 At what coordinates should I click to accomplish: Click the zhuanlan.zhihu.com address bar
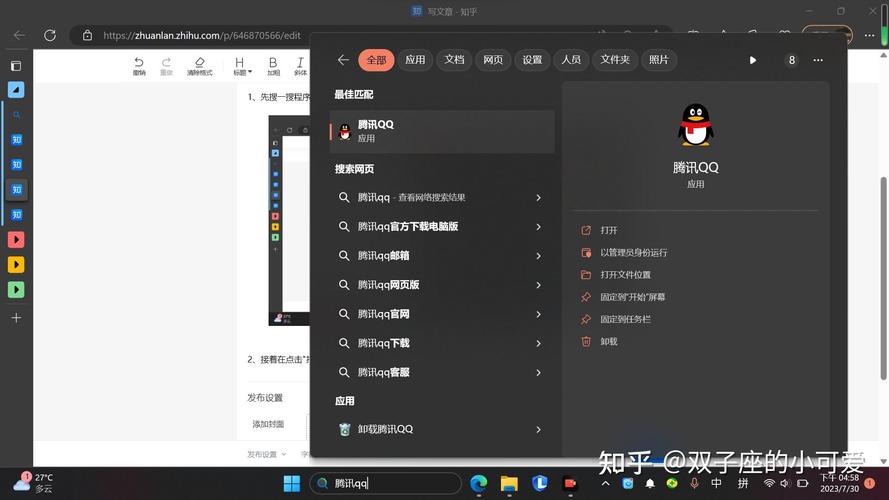point(201,35)
